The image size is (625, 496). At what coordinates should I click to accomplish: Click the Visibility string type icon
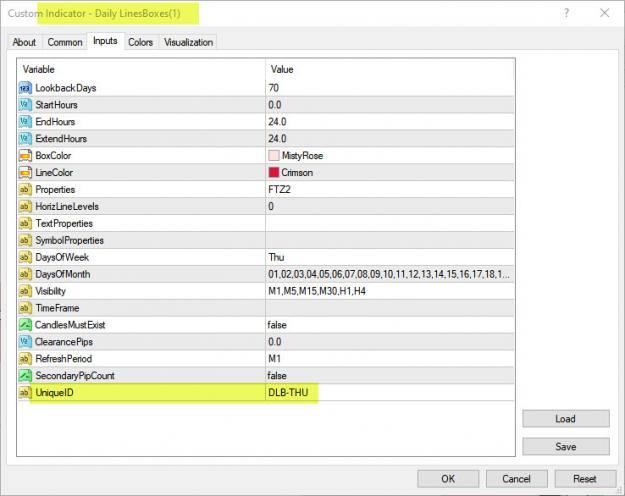point(25,291)
